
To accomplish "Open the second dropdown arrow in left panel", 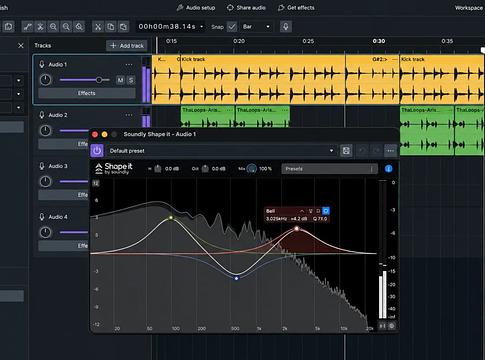I will coord(18,94).
